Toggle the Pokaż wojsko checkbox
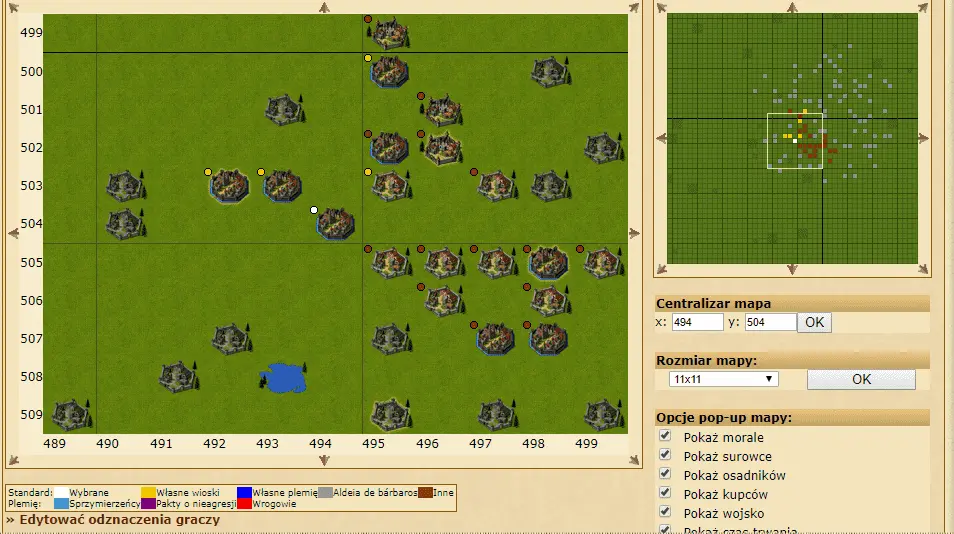This screenshot has width=954, height=534. pyautogui.click(x=665, y=511)
